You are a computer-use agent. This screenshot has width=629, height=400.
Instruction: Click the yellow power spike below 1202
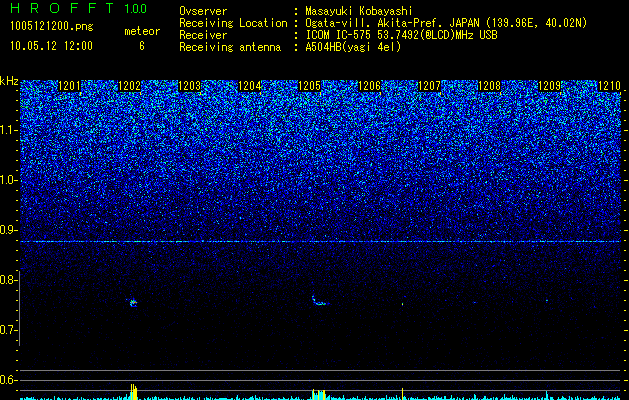click(x=134, y=392)
